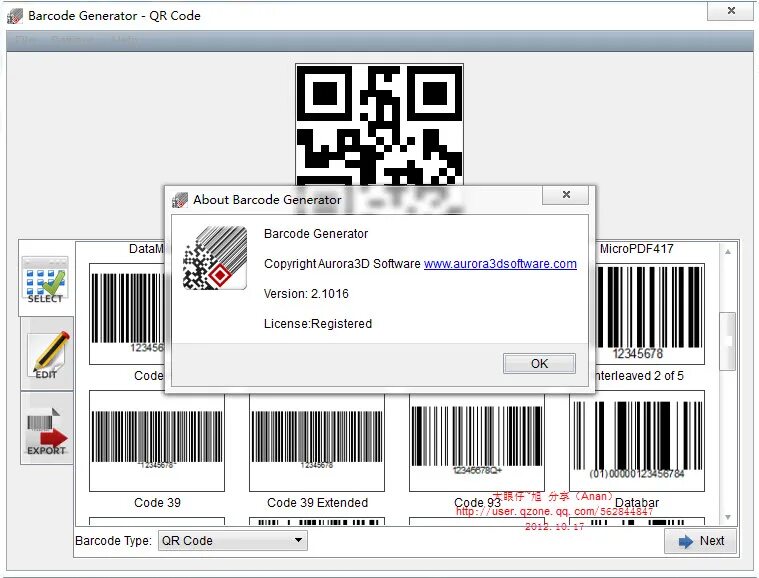Select the Code 39 Extended barcode thumbnail
This screenshot has height=578, width=759.
[317, 441]
